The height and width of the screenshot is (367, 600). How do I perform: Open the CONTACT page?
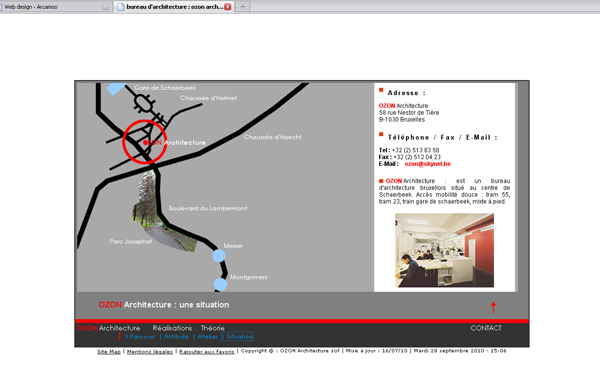coord(486,328)
